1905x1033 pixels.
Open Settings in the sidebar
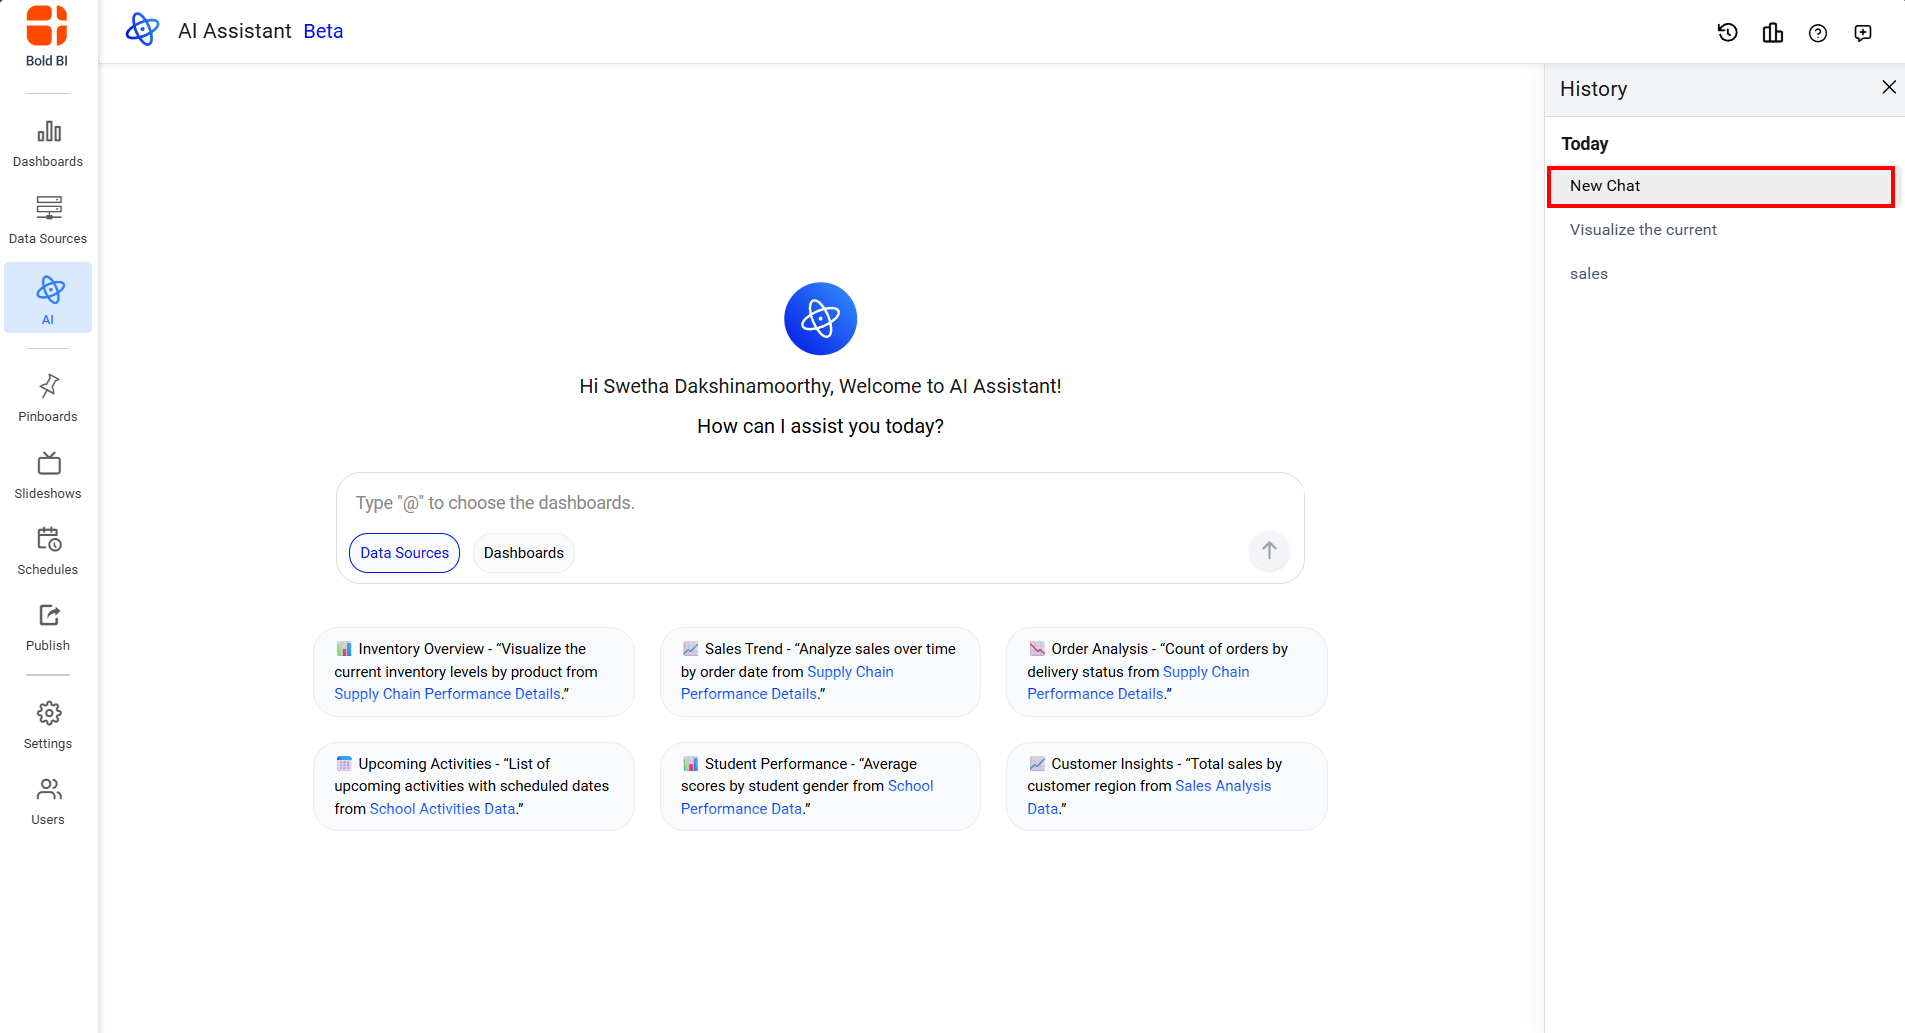coord(48,725)
